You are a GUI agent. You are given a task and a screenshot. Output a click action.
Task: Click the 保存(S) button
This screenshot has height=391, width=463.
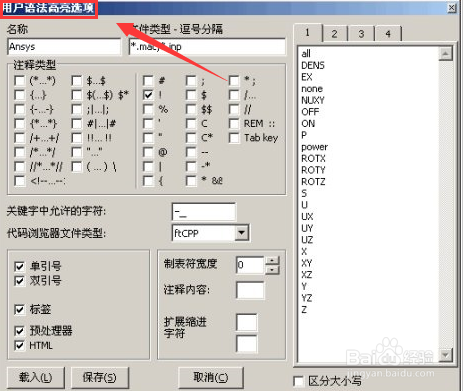(x=100, y=378)
